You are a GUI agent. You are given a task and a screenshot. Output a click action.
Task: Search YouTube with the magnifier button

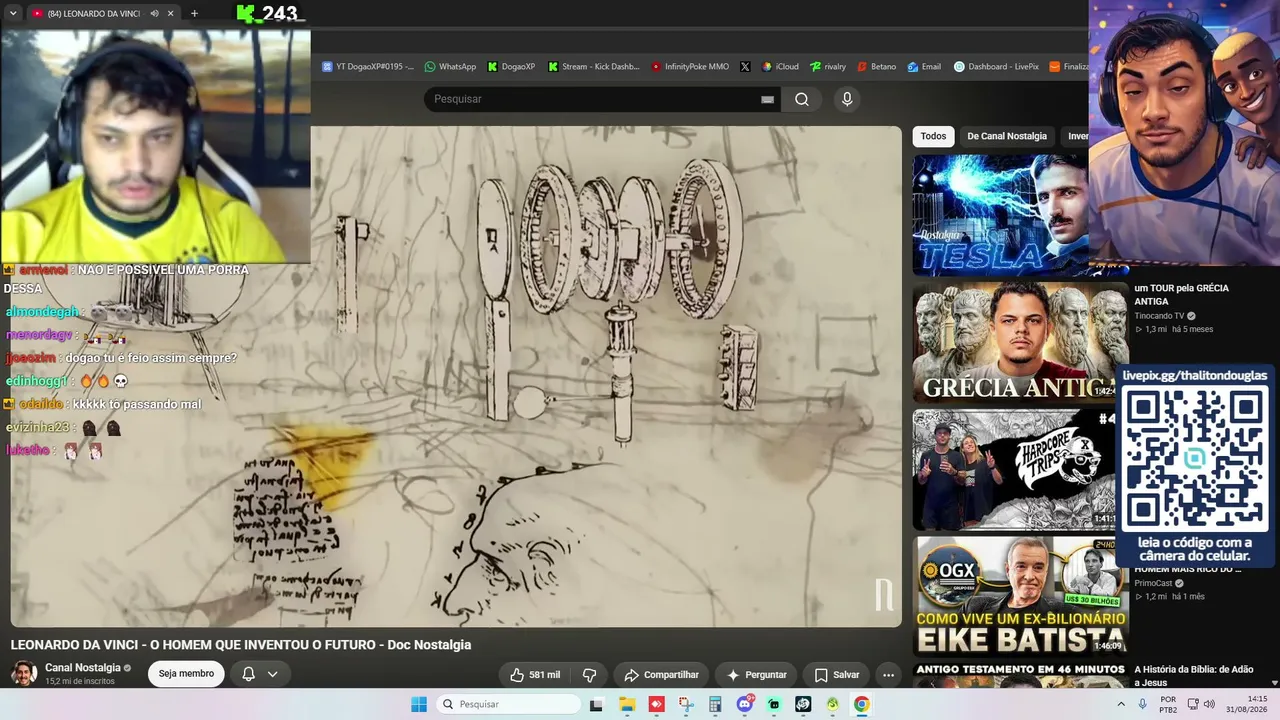coord(802,99)
